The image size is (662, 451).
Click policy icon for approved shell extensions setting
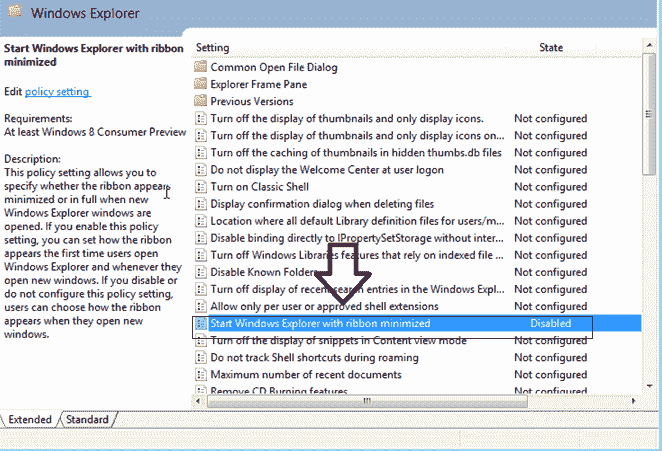click(x=201, y=306)
